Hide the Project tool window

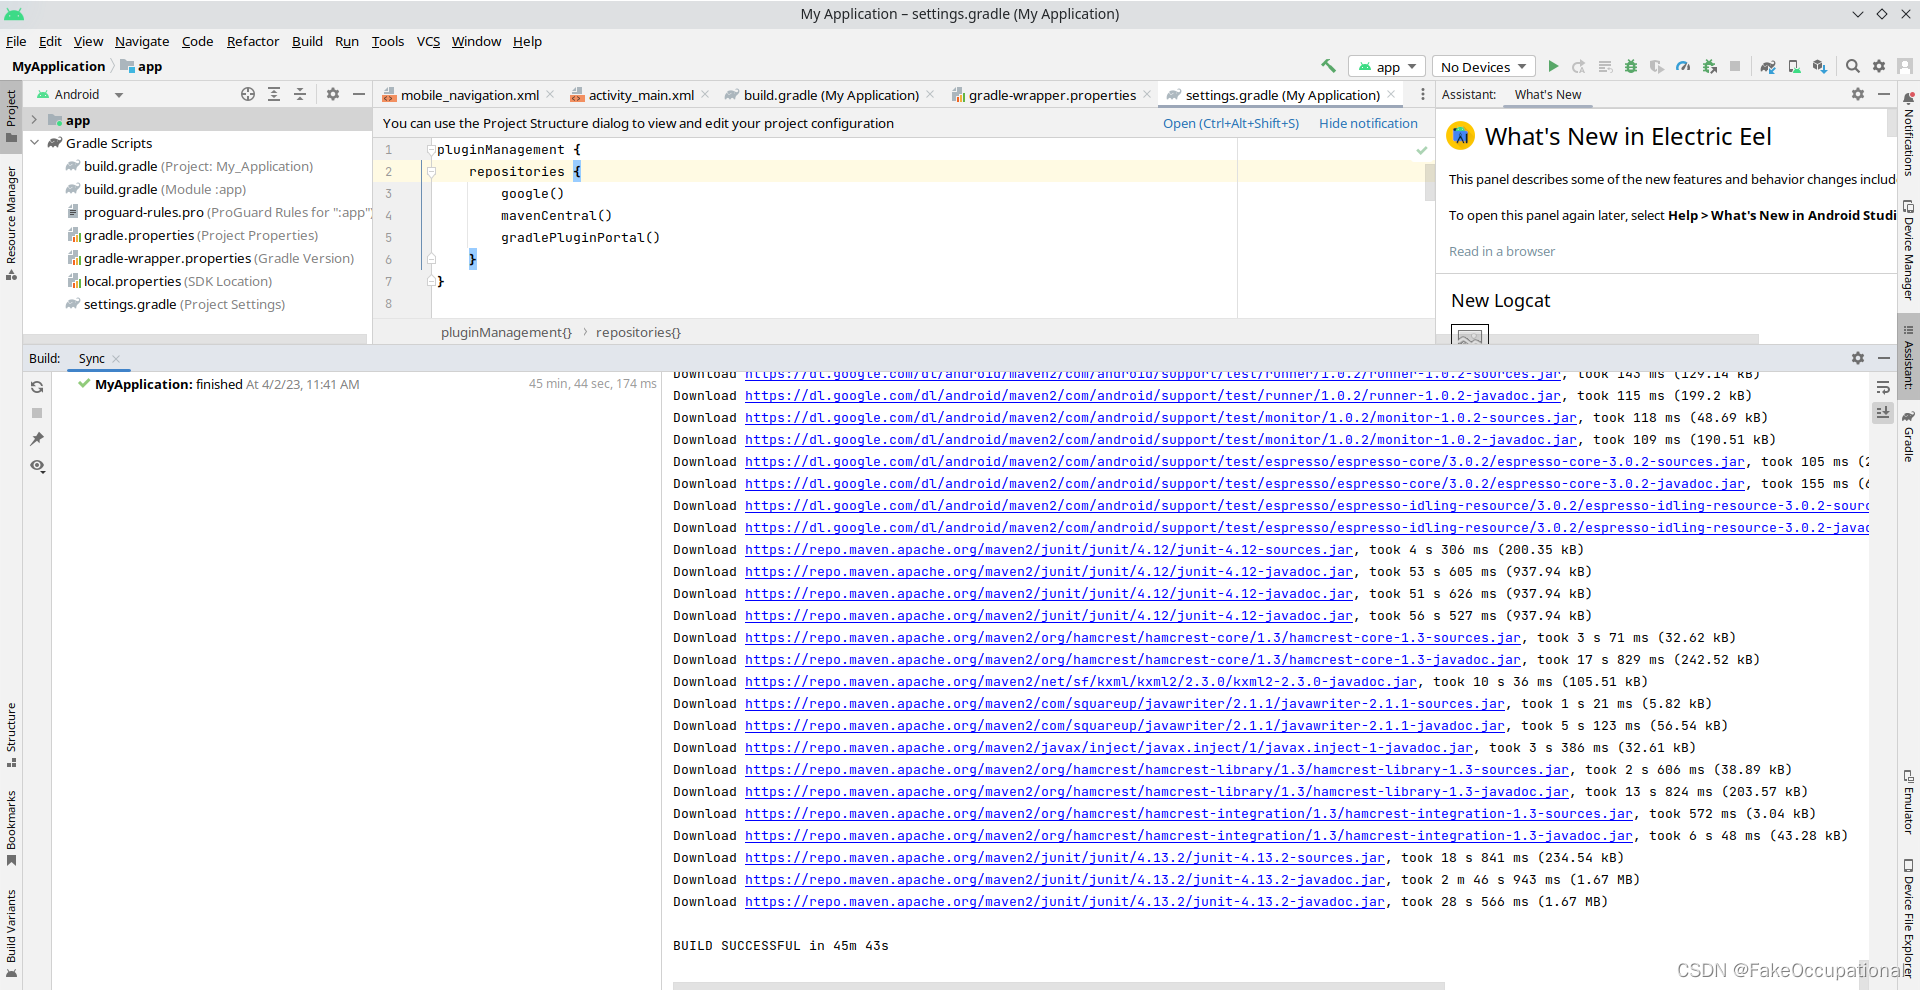359,94
